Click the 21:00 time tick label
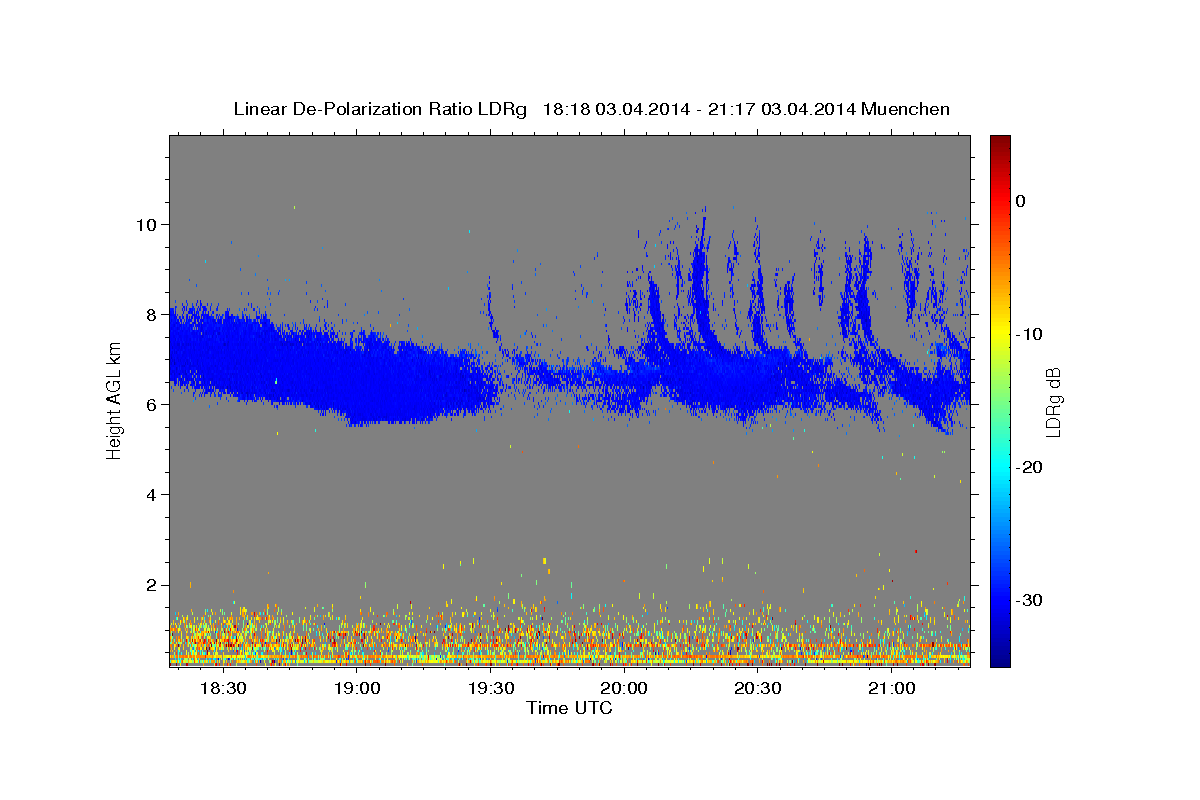This screenshot has width=1200, height=800. 891,689
